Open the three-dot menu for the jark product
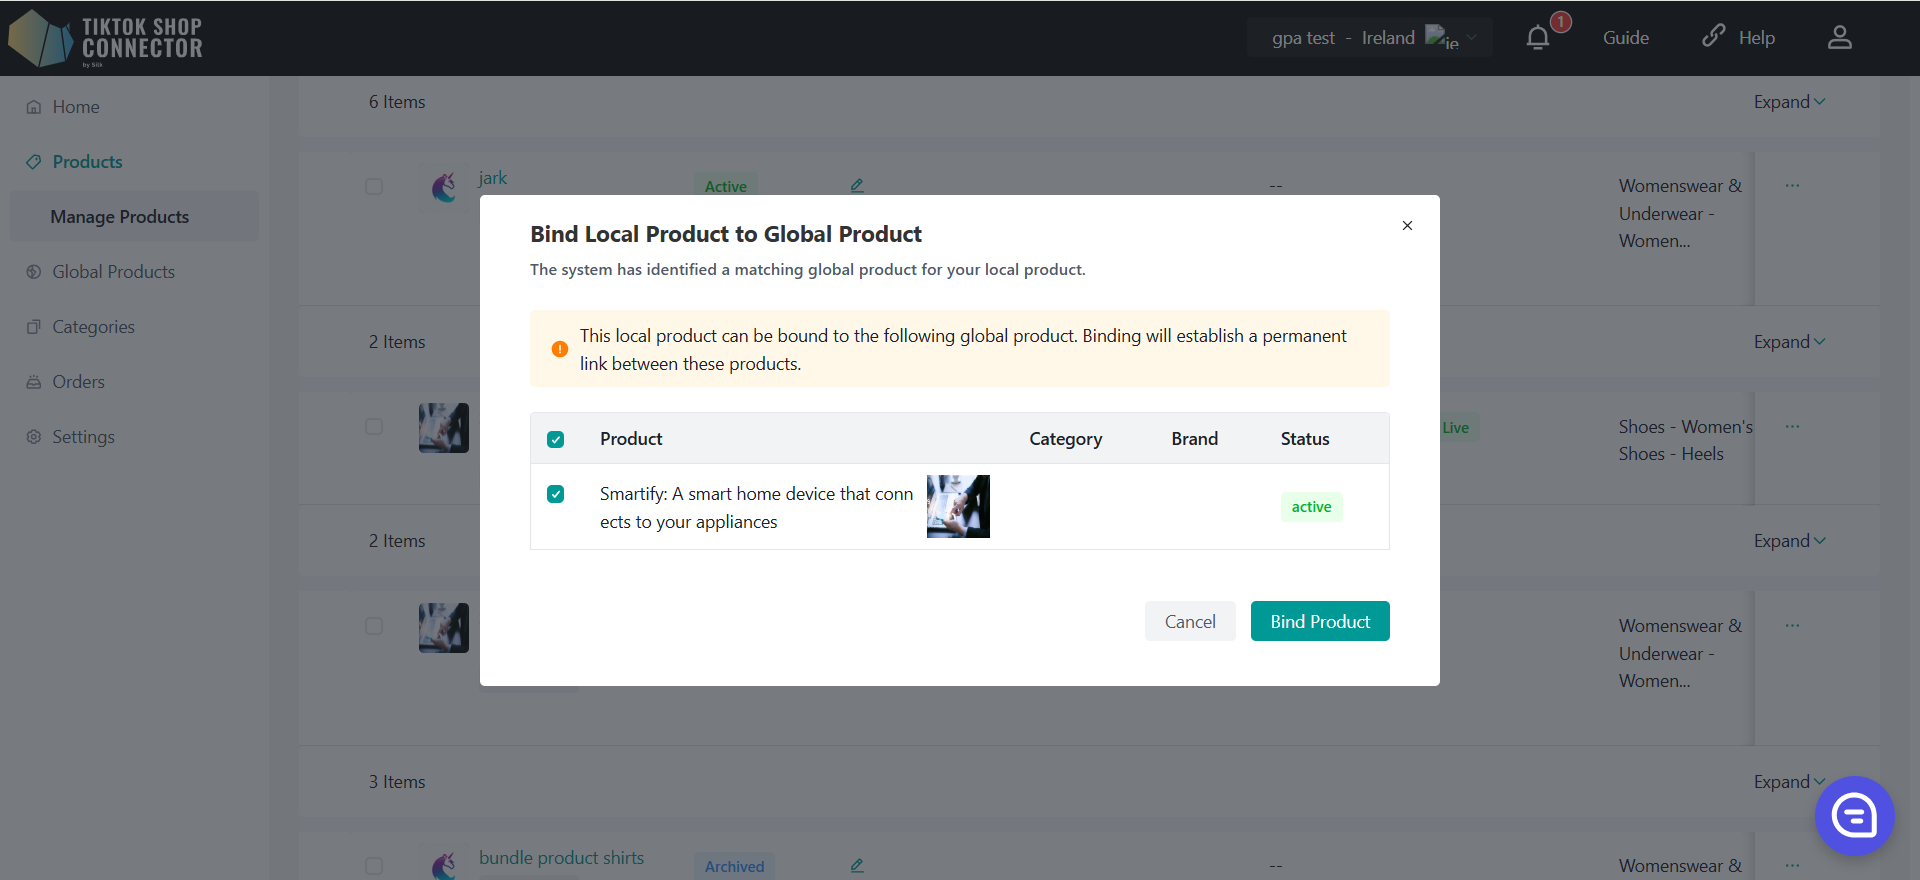 click(x=1792, y=186)
